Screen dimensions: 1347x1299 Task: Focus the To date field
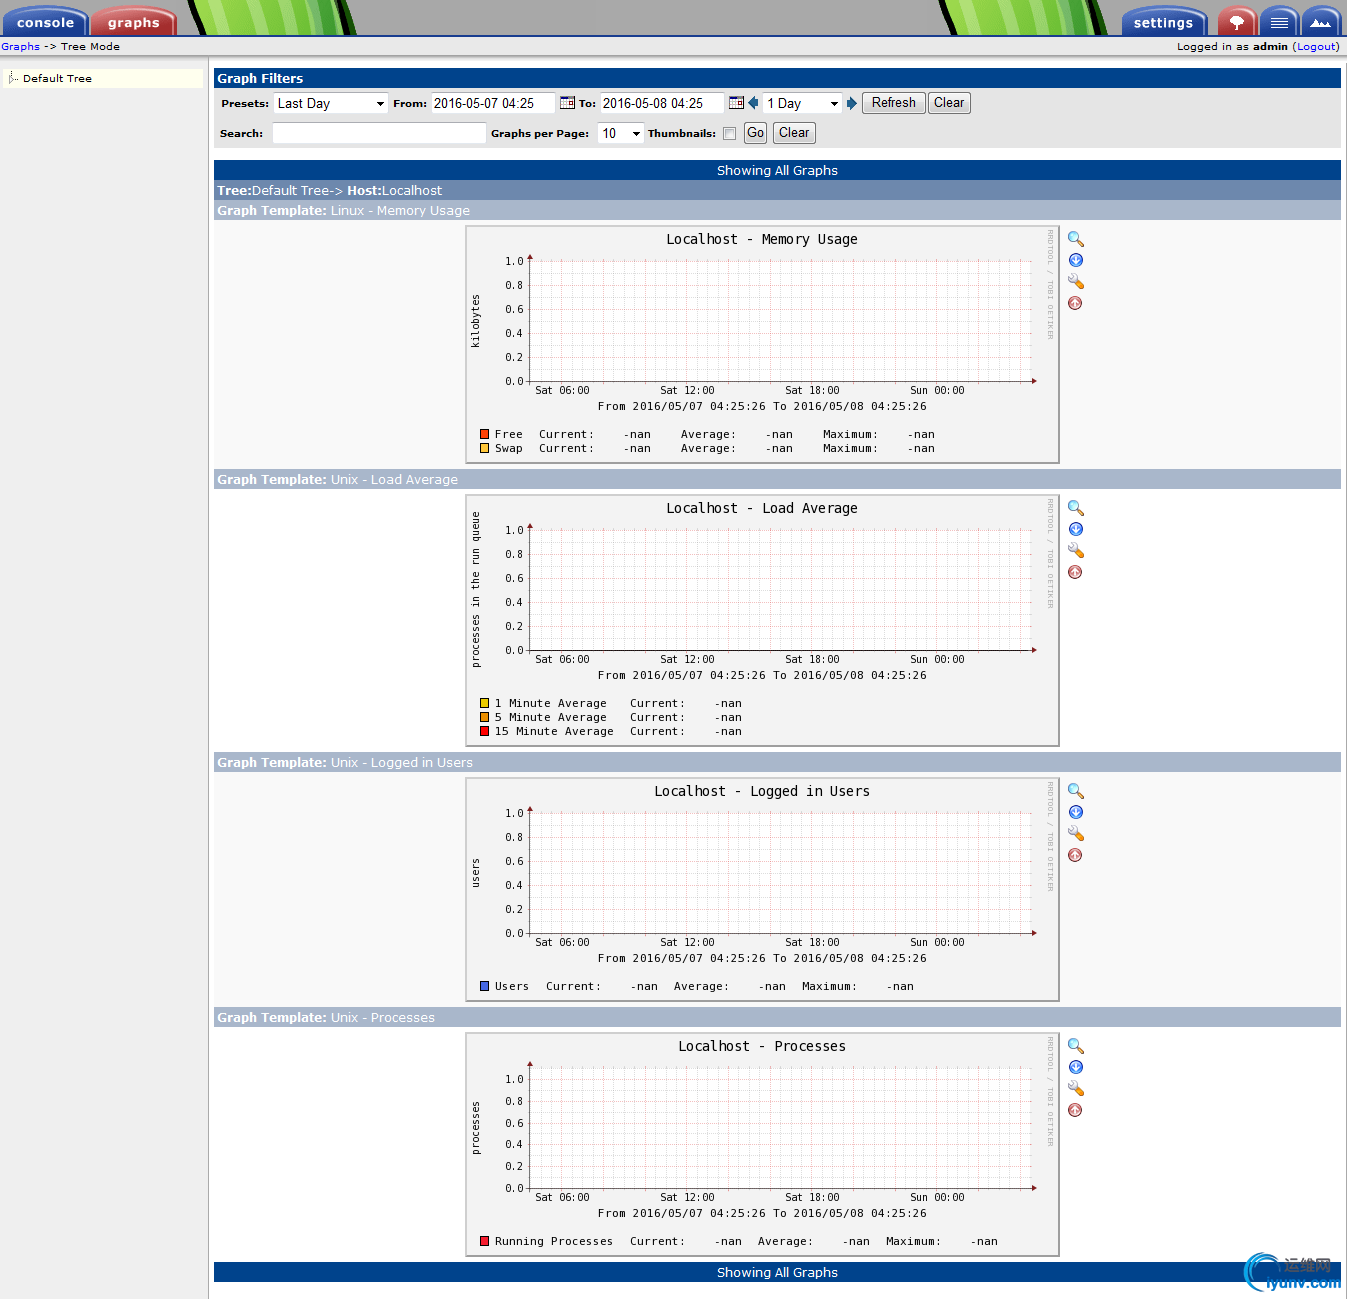point(662,103)
